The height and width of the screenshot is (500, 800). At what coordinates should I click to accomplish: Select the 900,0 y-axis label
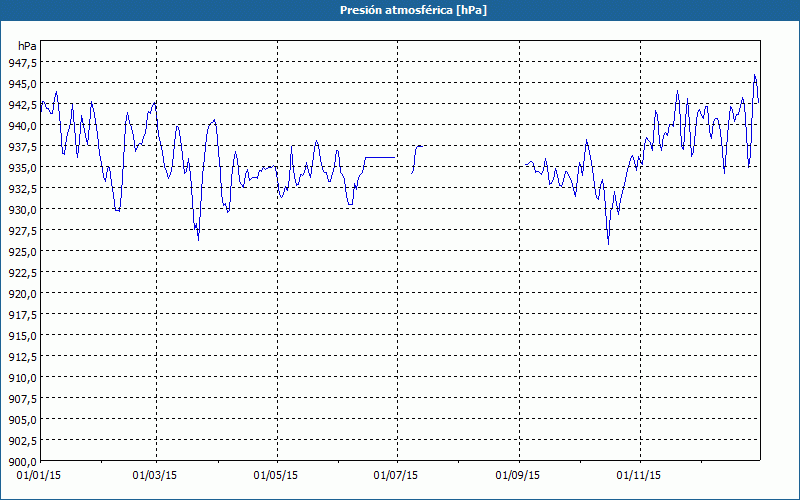click(22, 462)
